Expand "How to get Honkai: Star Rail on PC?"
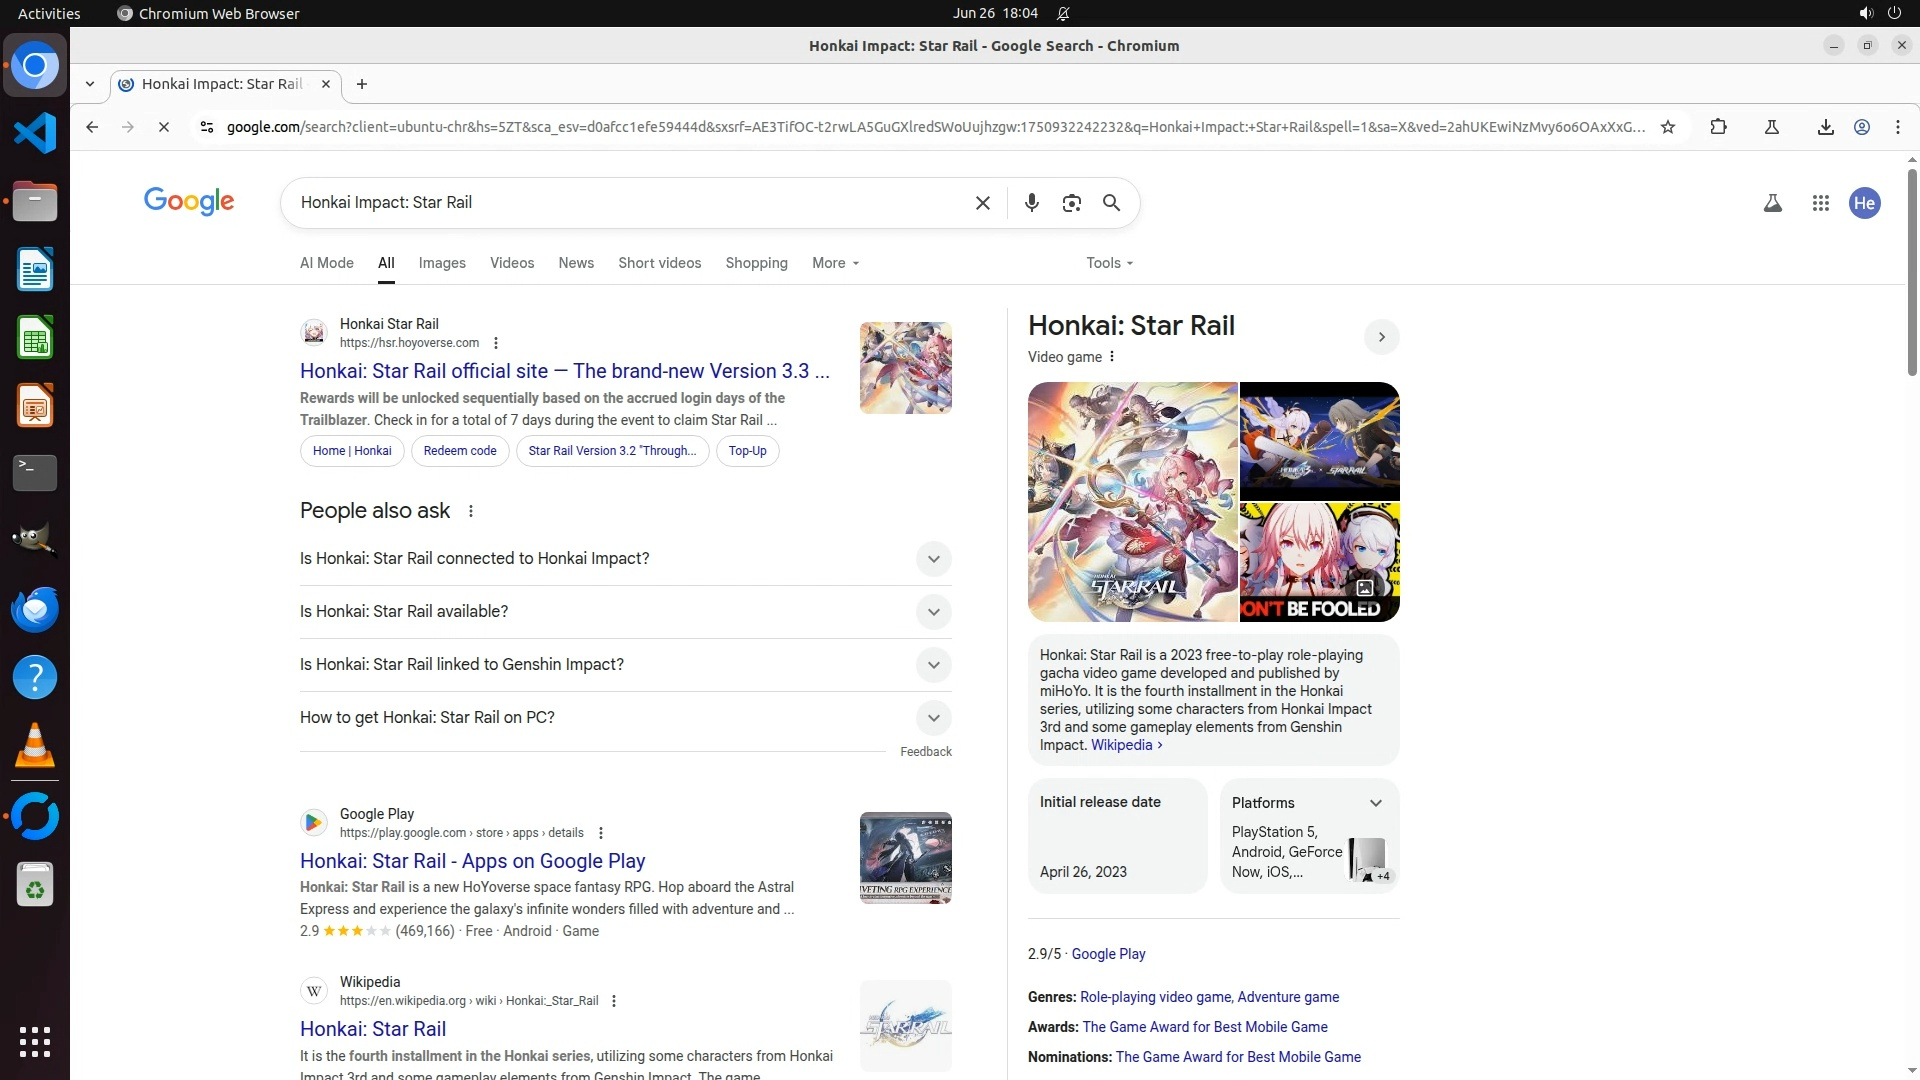Screen dimensions: 1920x1080 click(x=933, y=718)
